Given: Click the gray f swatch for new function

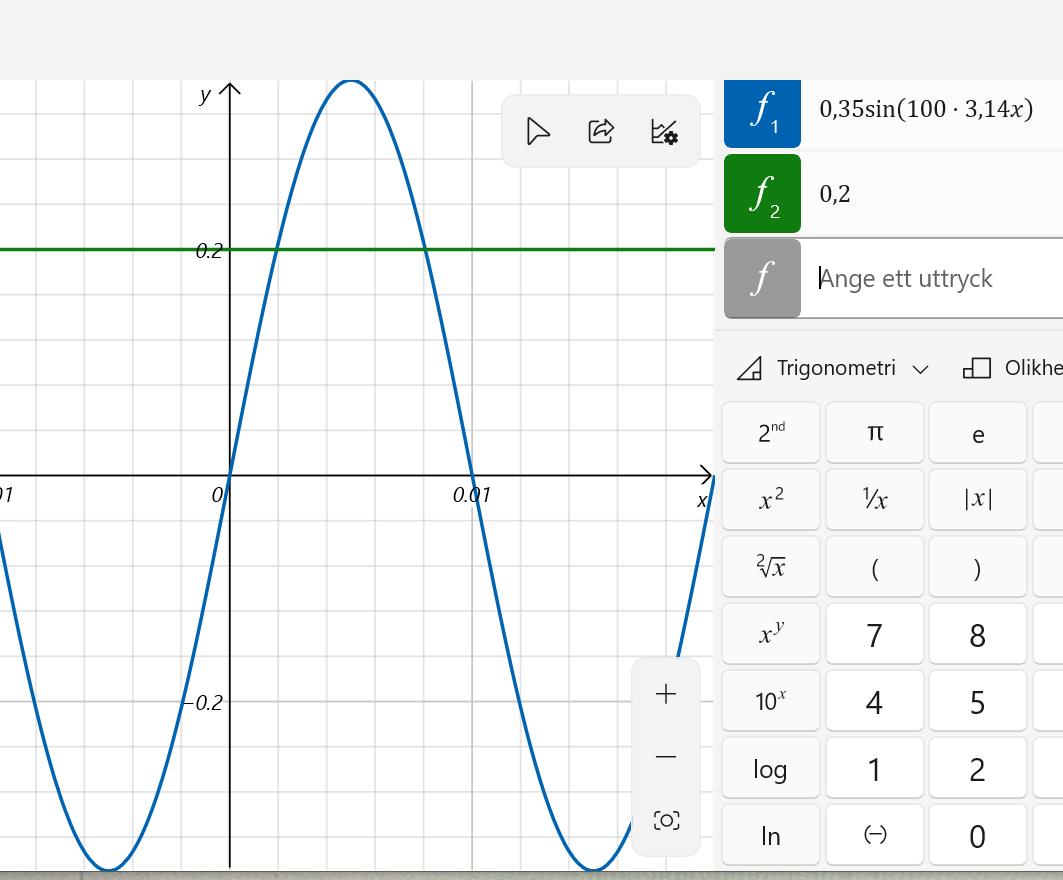Looking at the screenshot, I should coord(762,278).
